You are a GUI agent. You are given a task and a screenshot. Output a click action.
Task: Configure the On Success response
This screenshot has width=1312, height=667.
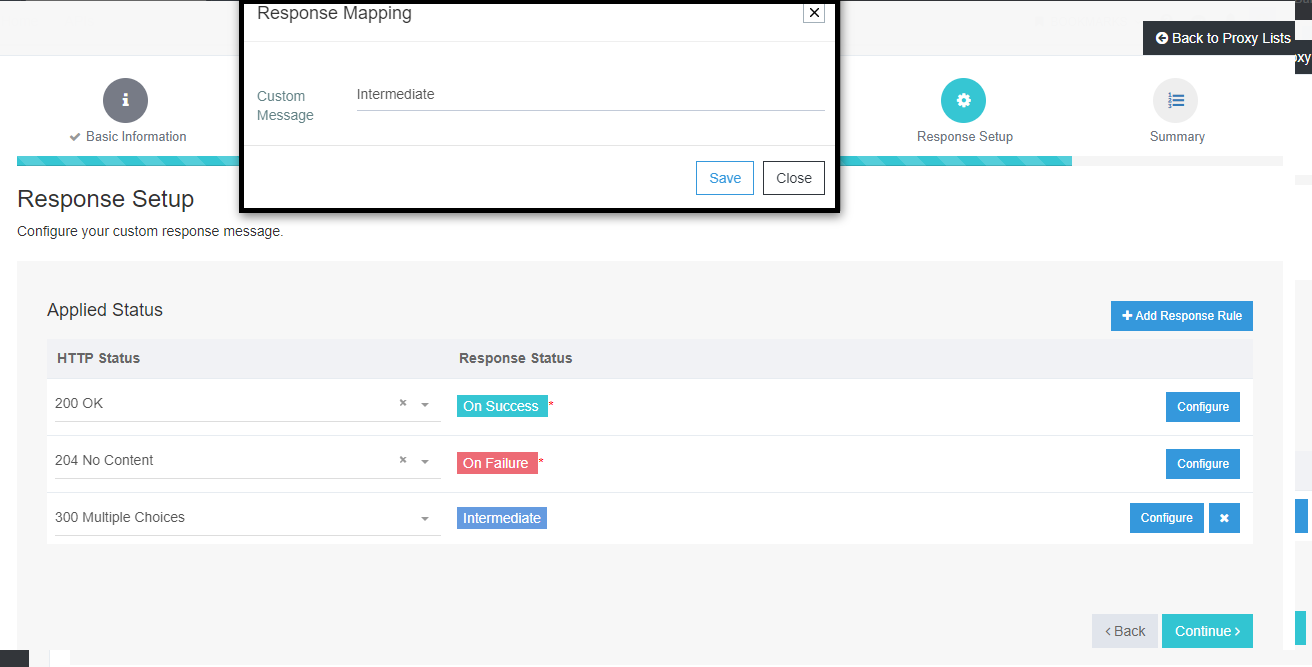coord(1202,406)
